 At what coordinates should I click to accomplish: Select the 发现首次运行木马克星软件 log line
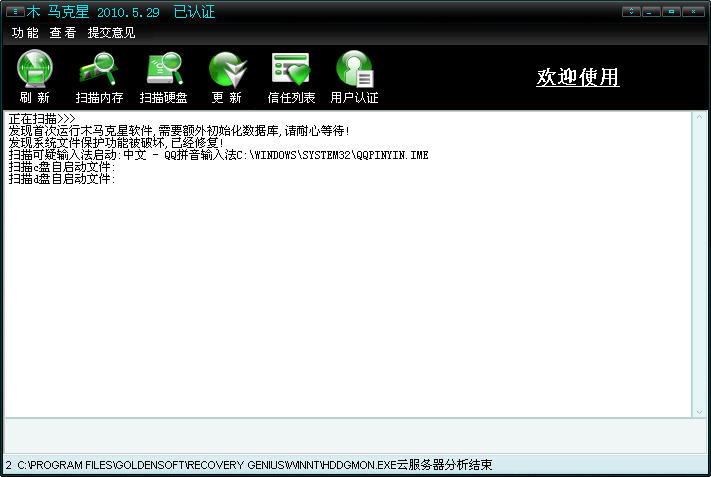pos(179,131)
